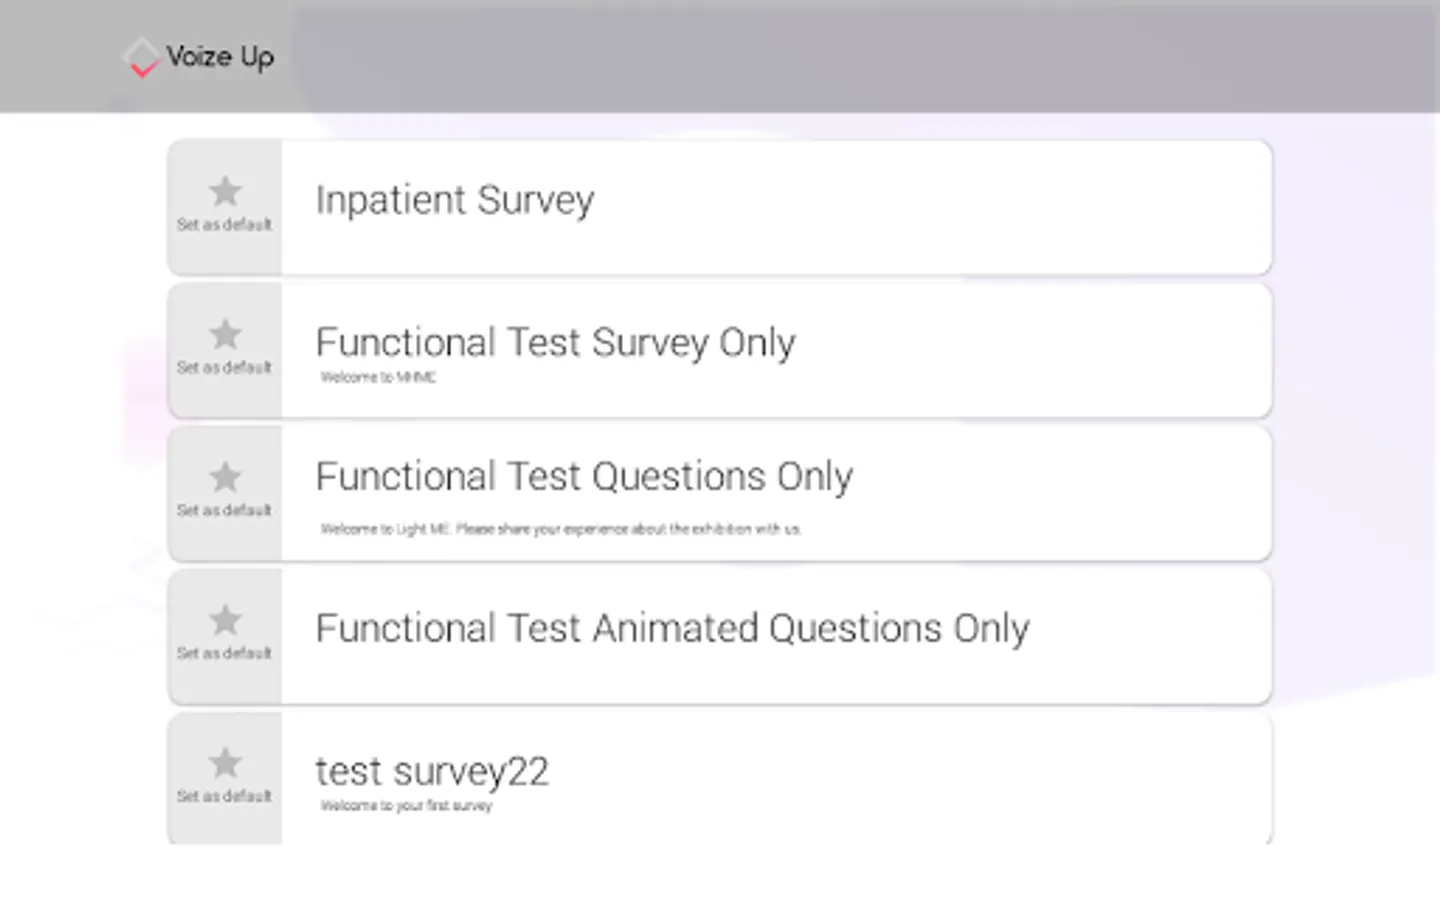Click the "Welcome to MHME" subtitle

coord(378,378)
